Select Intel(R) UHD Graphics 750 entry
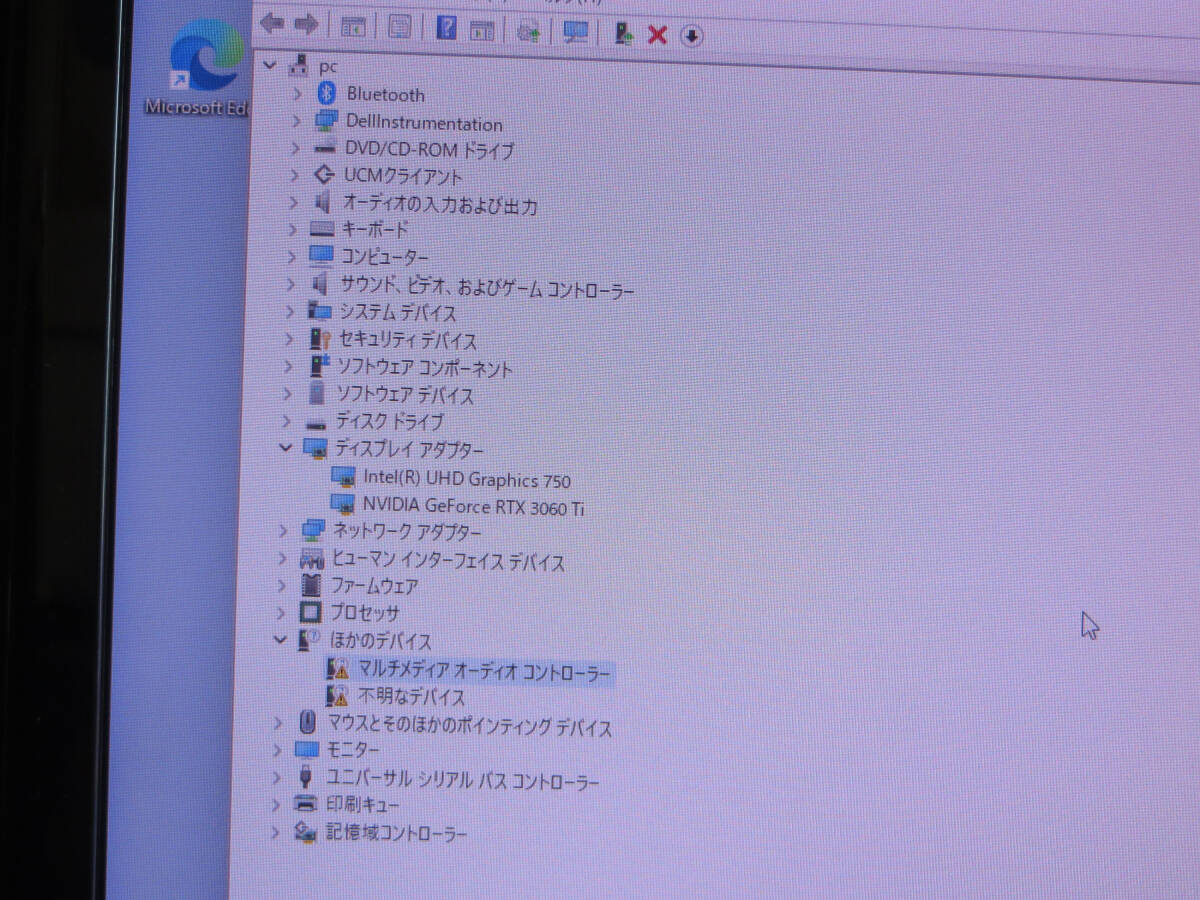 click(467, 479)
